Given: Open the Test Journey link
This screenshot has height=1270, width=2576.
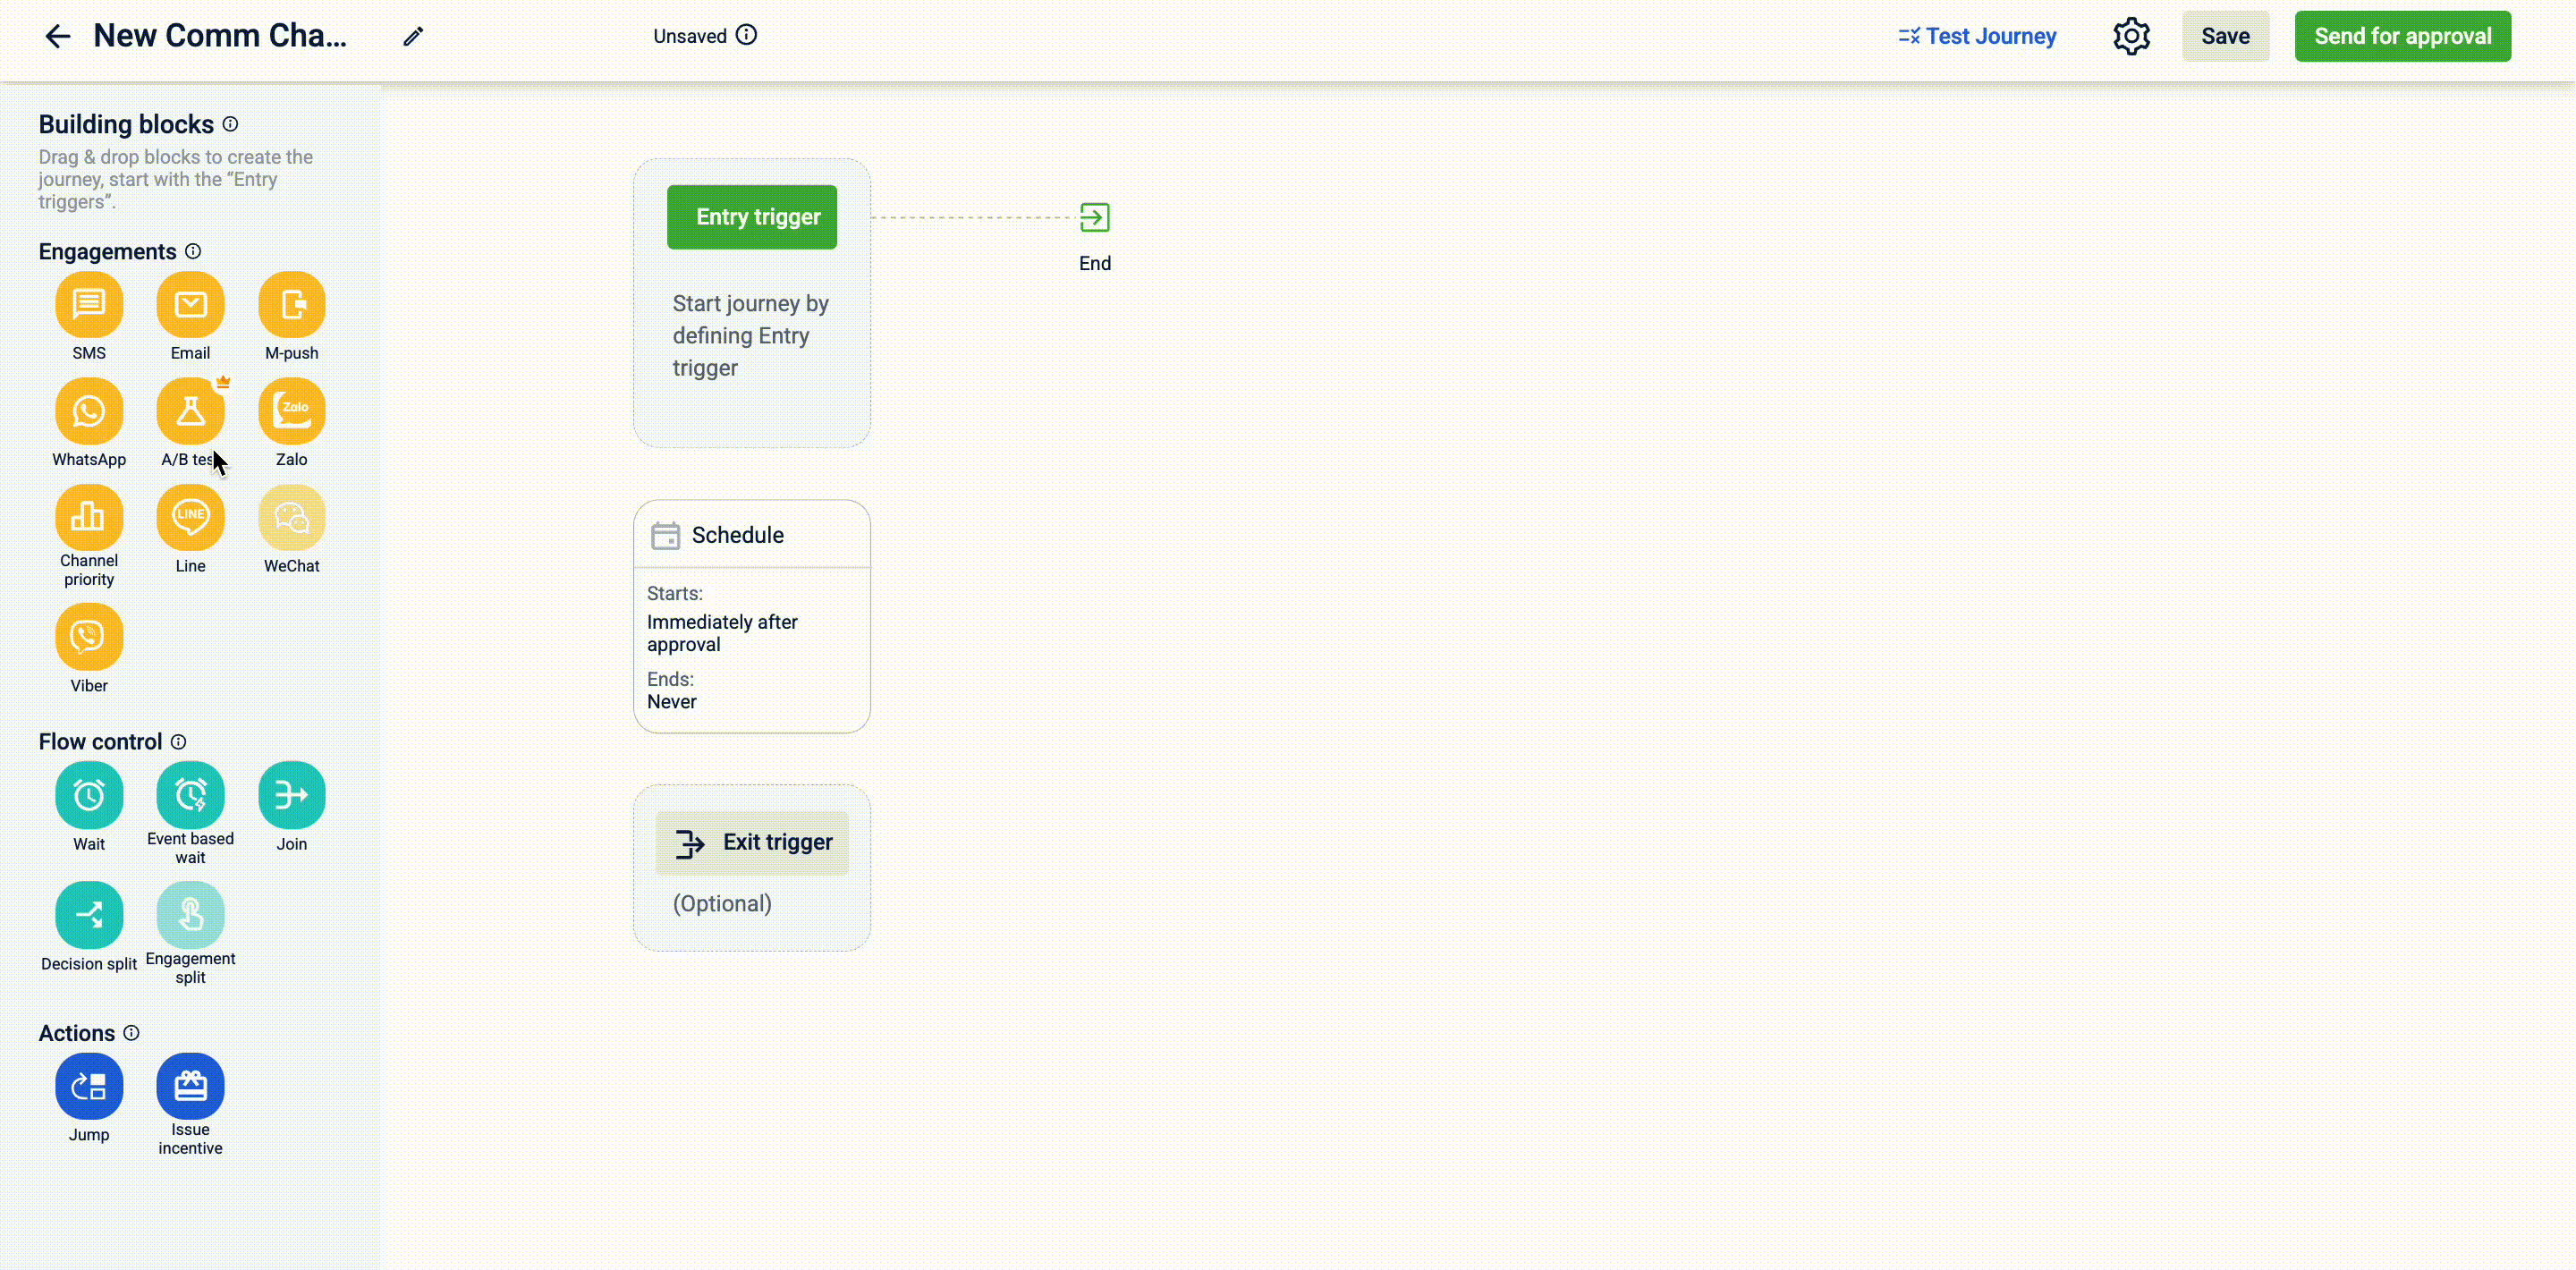Looking at the screenshot, I should pos(1977,36).
